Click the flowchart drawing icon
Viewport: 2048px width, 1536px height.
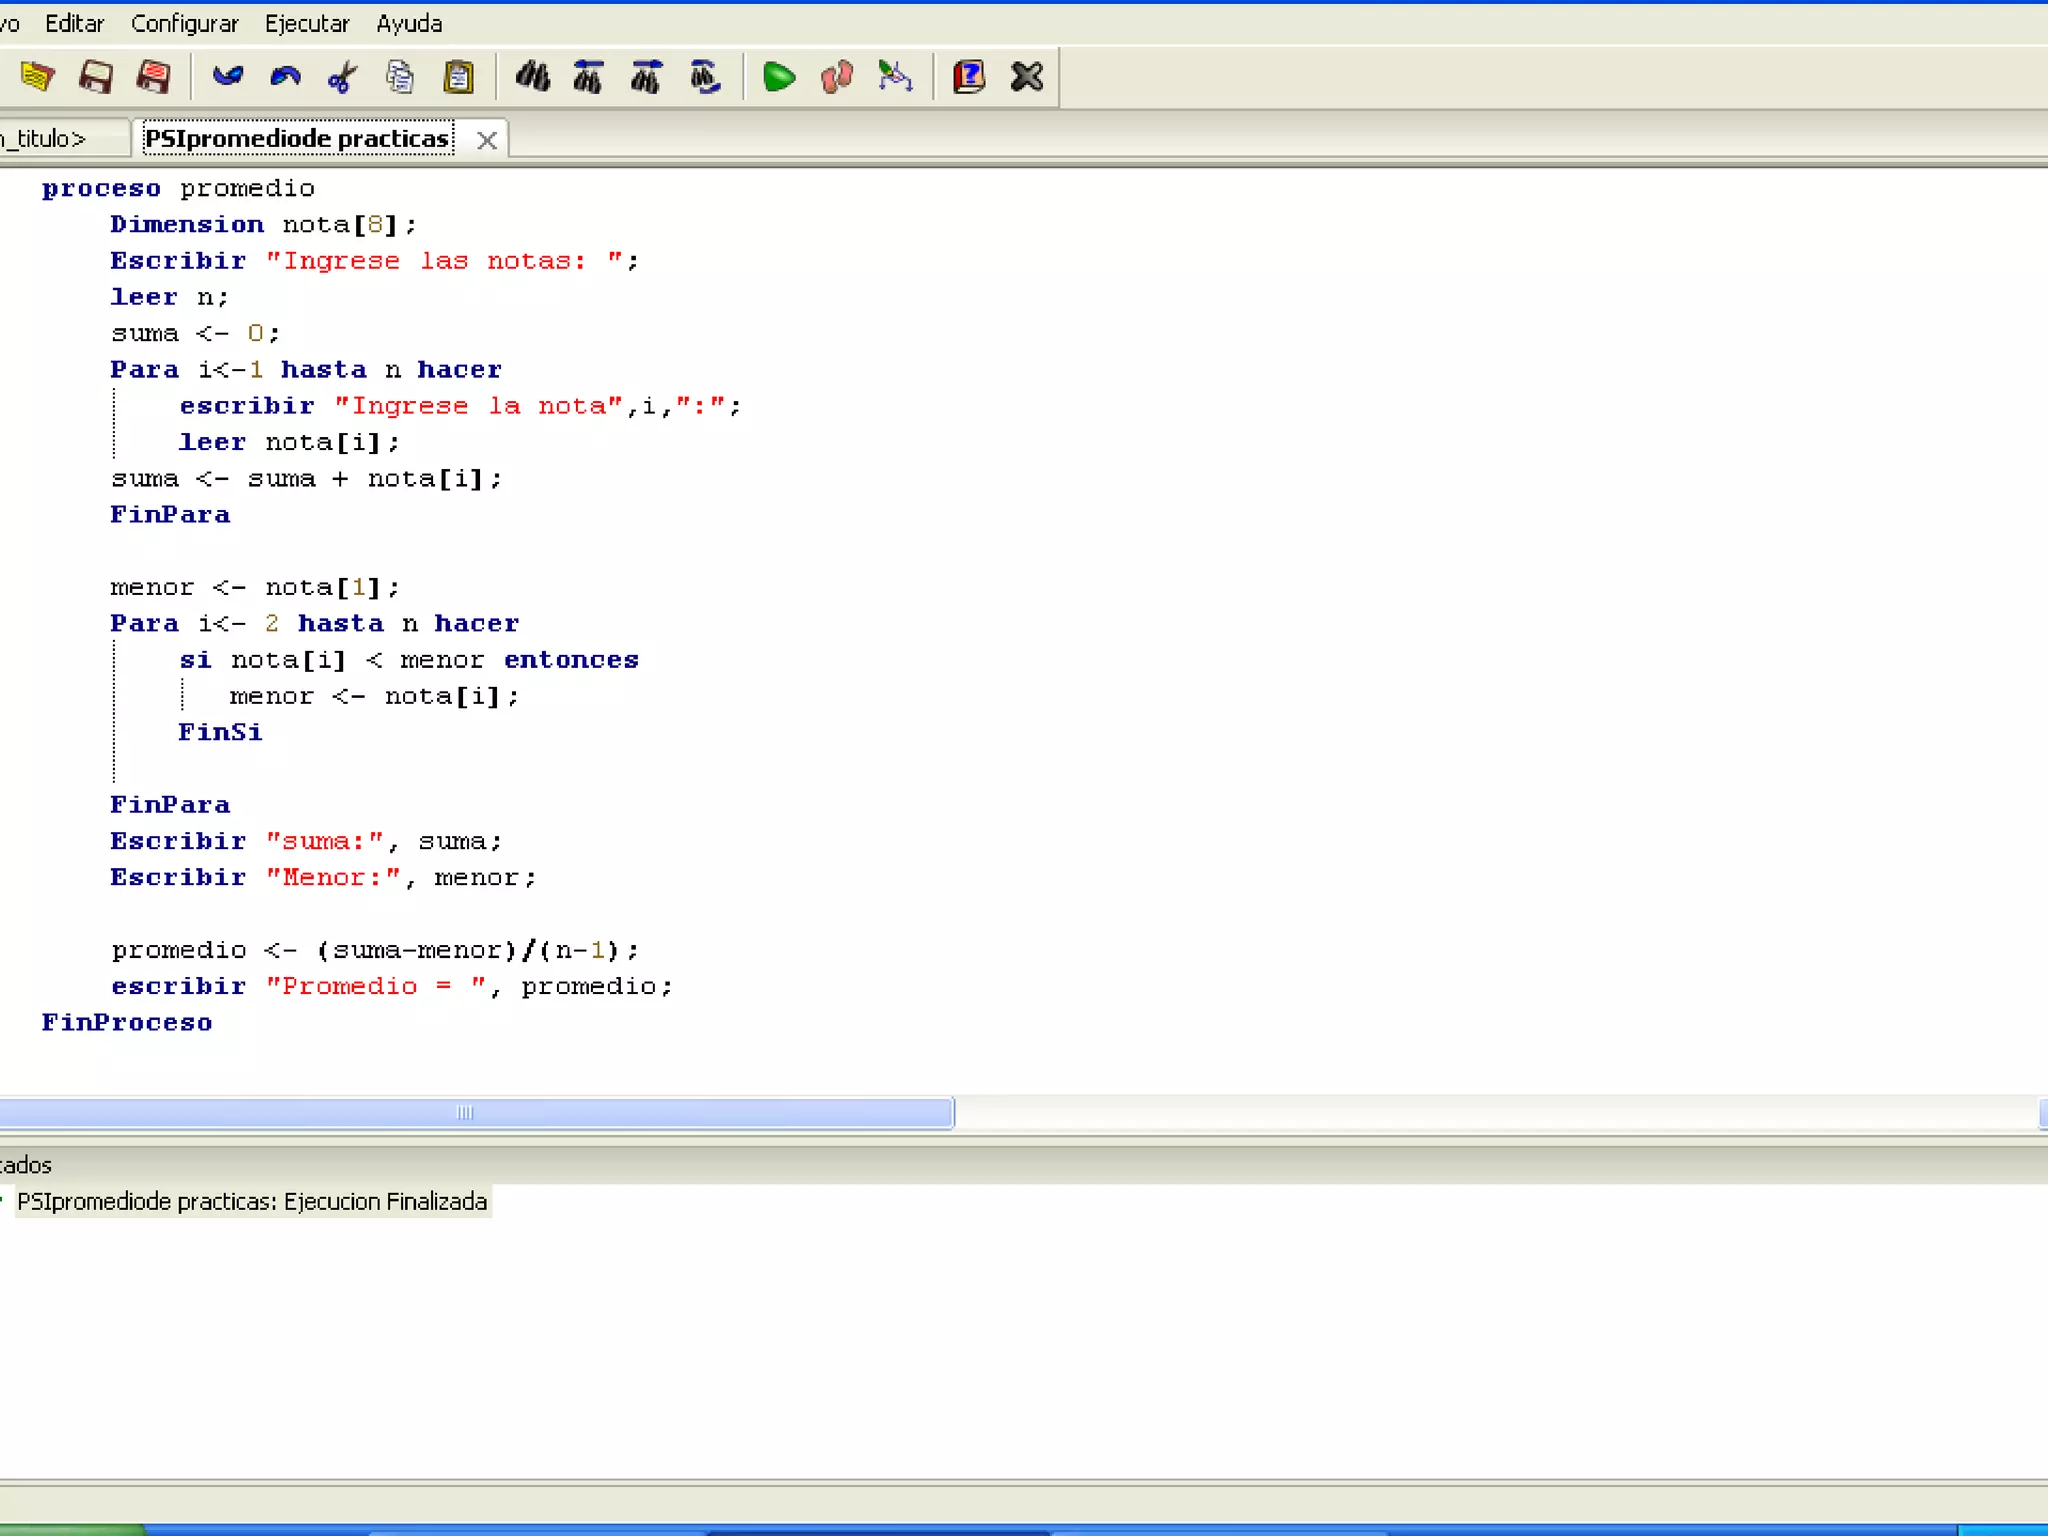click(x=895, y=77)
